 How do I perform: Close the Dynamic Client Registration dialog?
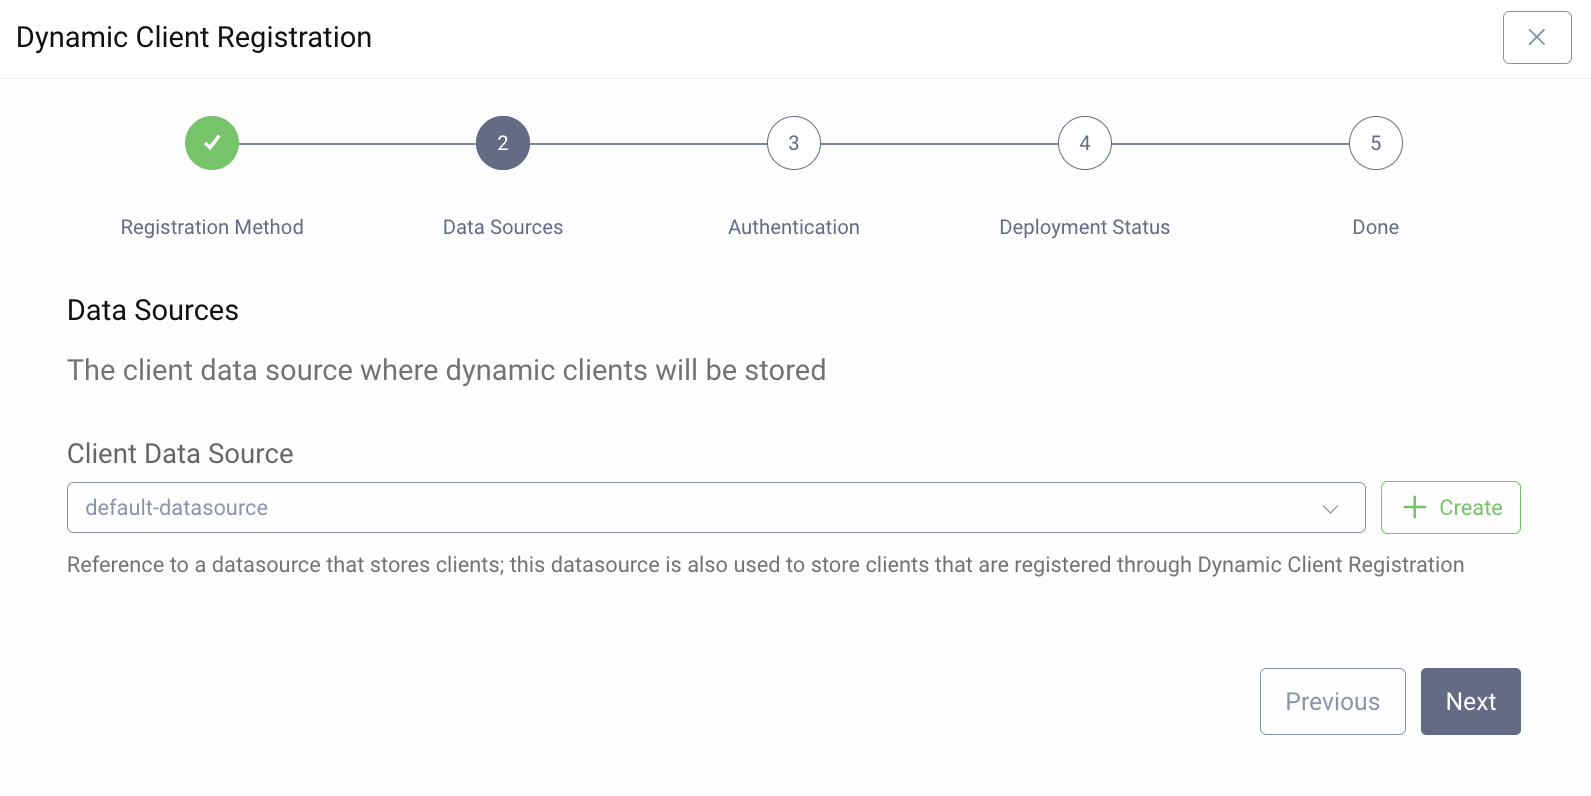[x=1537, y=37]
